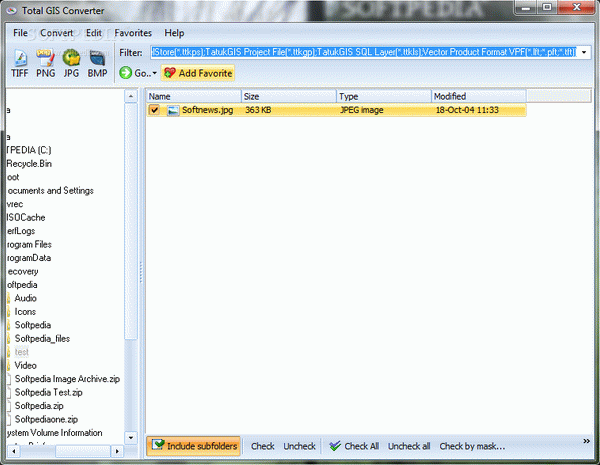The image size is (600, 465).
Task: Click Check All at the bottom
Action: click(x=354, y=446)
